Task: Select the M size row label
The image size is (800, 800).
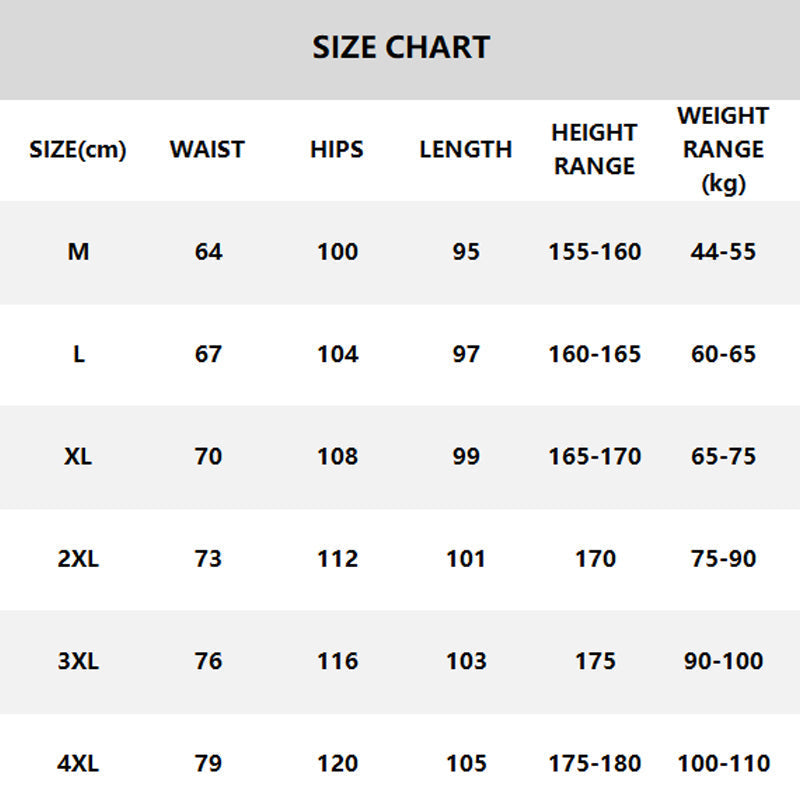Action: (78, 252)
